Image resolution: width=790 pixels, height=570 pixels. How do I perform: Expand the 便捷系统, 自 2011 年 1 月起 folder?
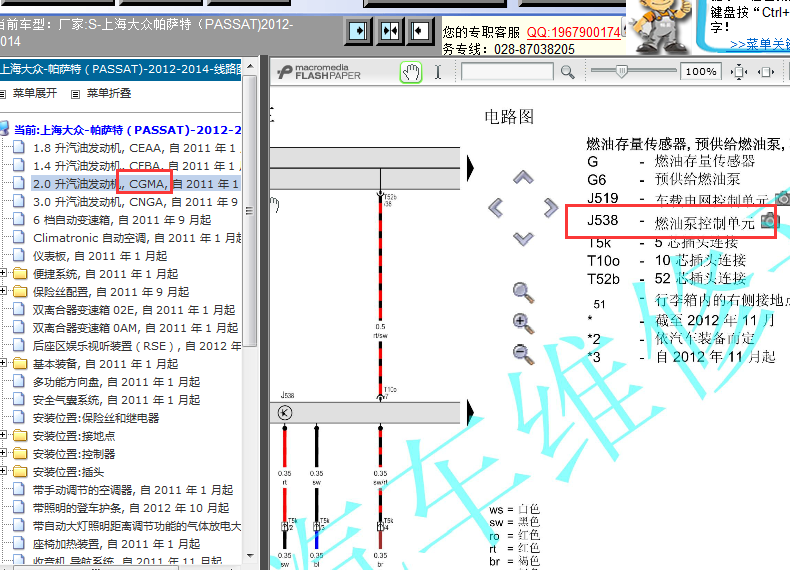click(x=3, y=273)
